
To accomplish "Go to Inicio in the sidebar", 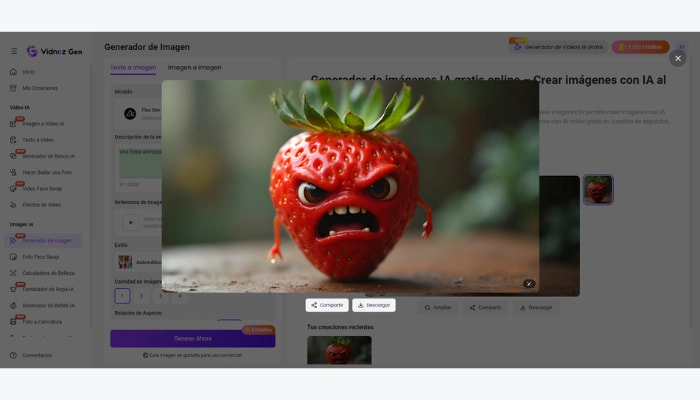I will click(29, 72).
